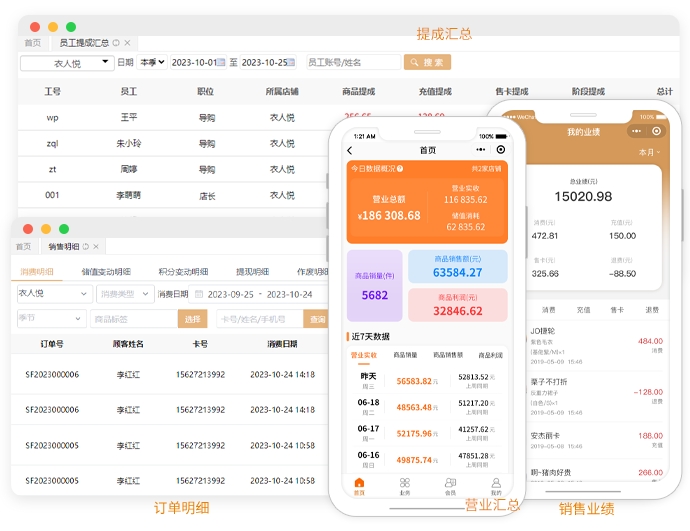Open 本月 period dropdown on 我的业绩

pyautogui.click(x=649, y=152)
